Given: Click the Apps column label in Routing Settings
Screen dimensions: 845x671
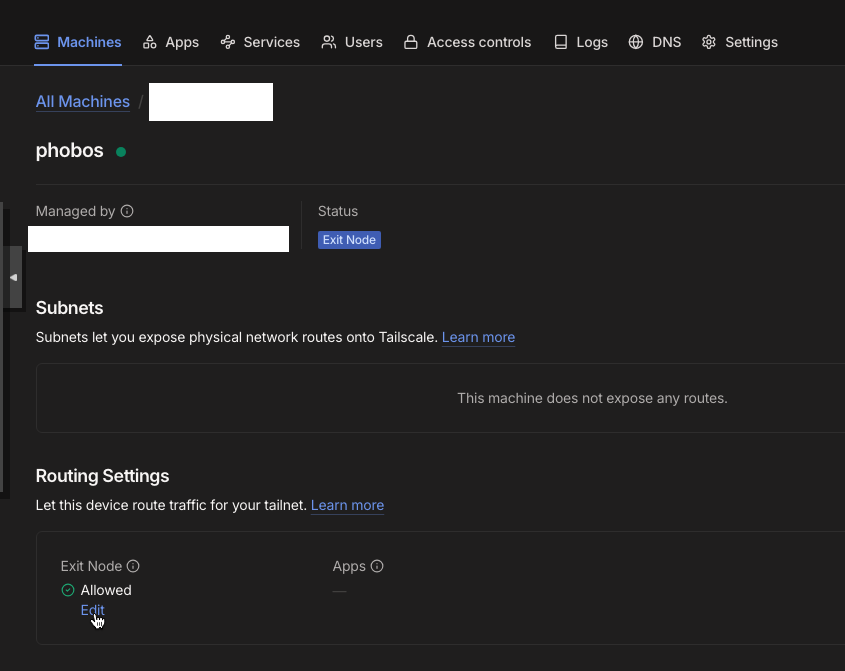Looking at the screenshot, I should (x=349, y=566).
